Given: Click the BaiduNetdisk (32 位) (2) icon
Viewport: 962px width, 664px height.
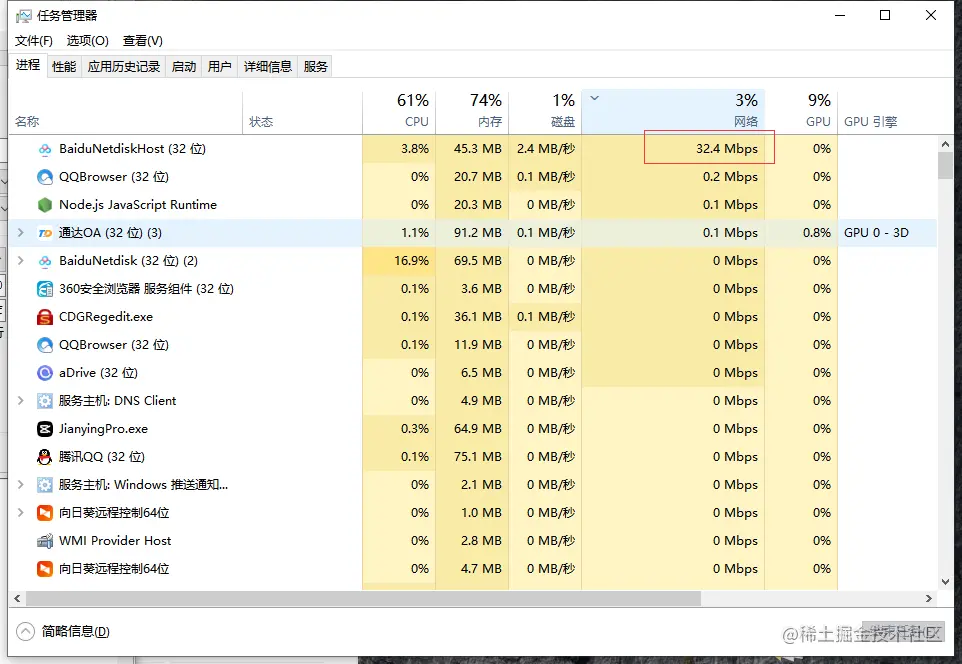Looking at the screenshot, I should (x=45, y=261).
